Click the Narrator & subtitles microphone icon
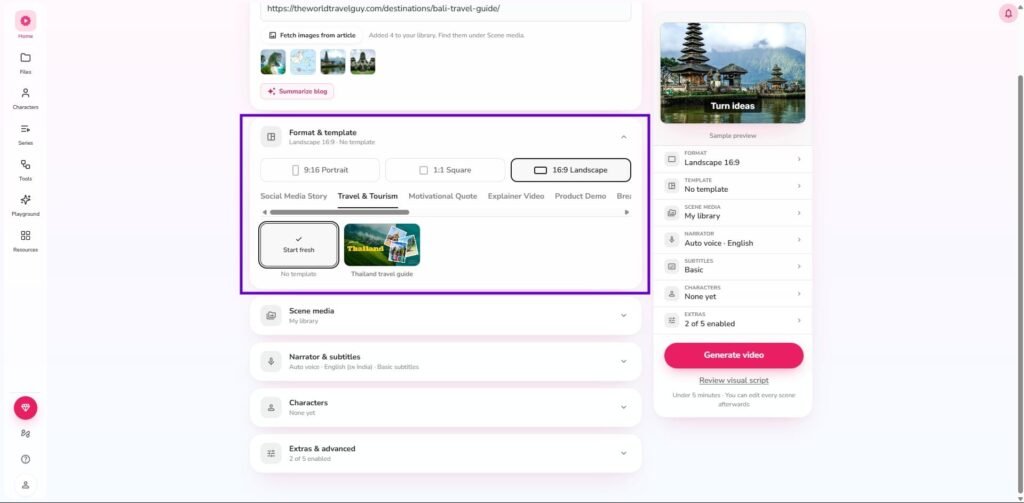 coord(271,361)
